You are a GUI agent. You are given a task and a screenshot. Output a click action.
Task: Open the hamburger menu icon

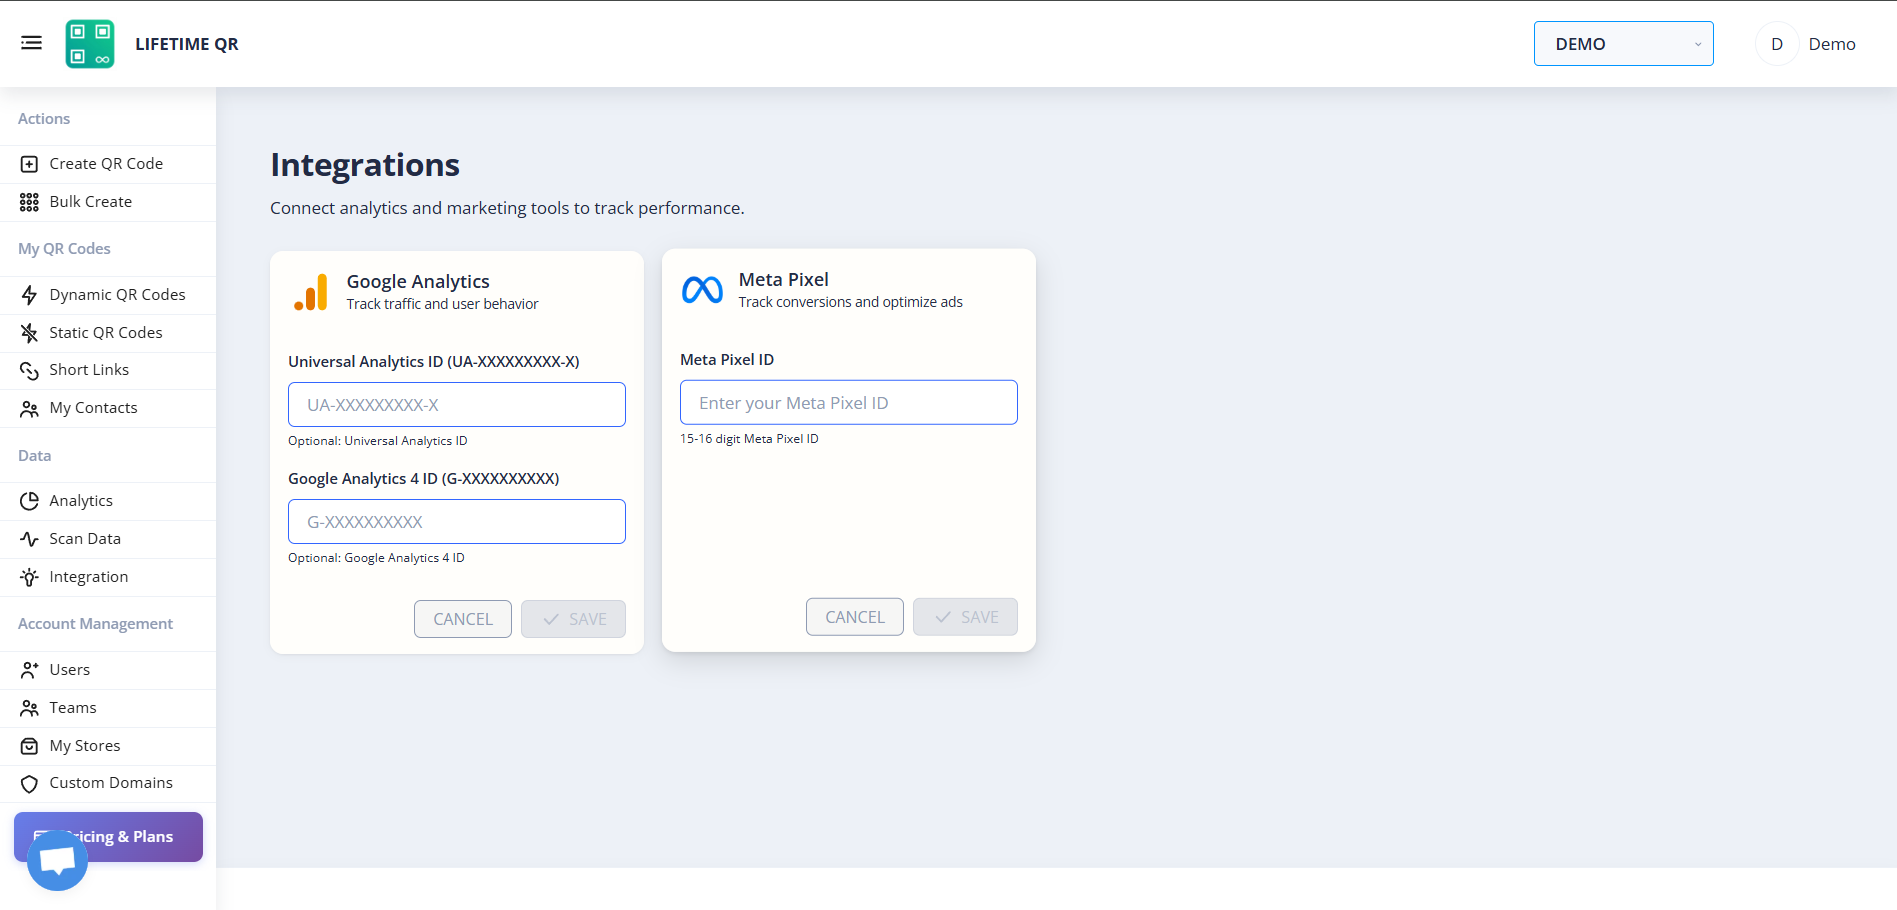pyautogui.click(x=31, y=43)
